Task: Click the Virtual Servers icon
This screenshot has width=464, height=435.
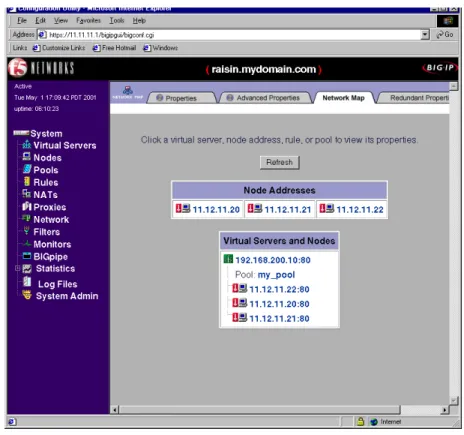Action: (27, 145)
